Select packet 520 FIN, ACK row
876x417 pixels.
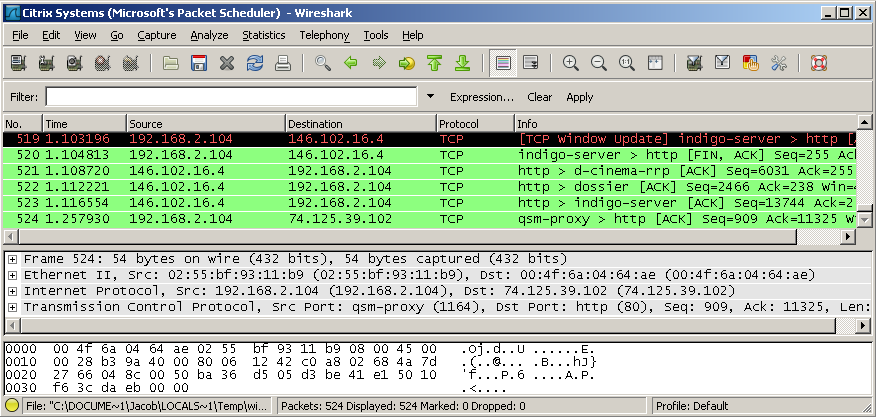[430, 155]
